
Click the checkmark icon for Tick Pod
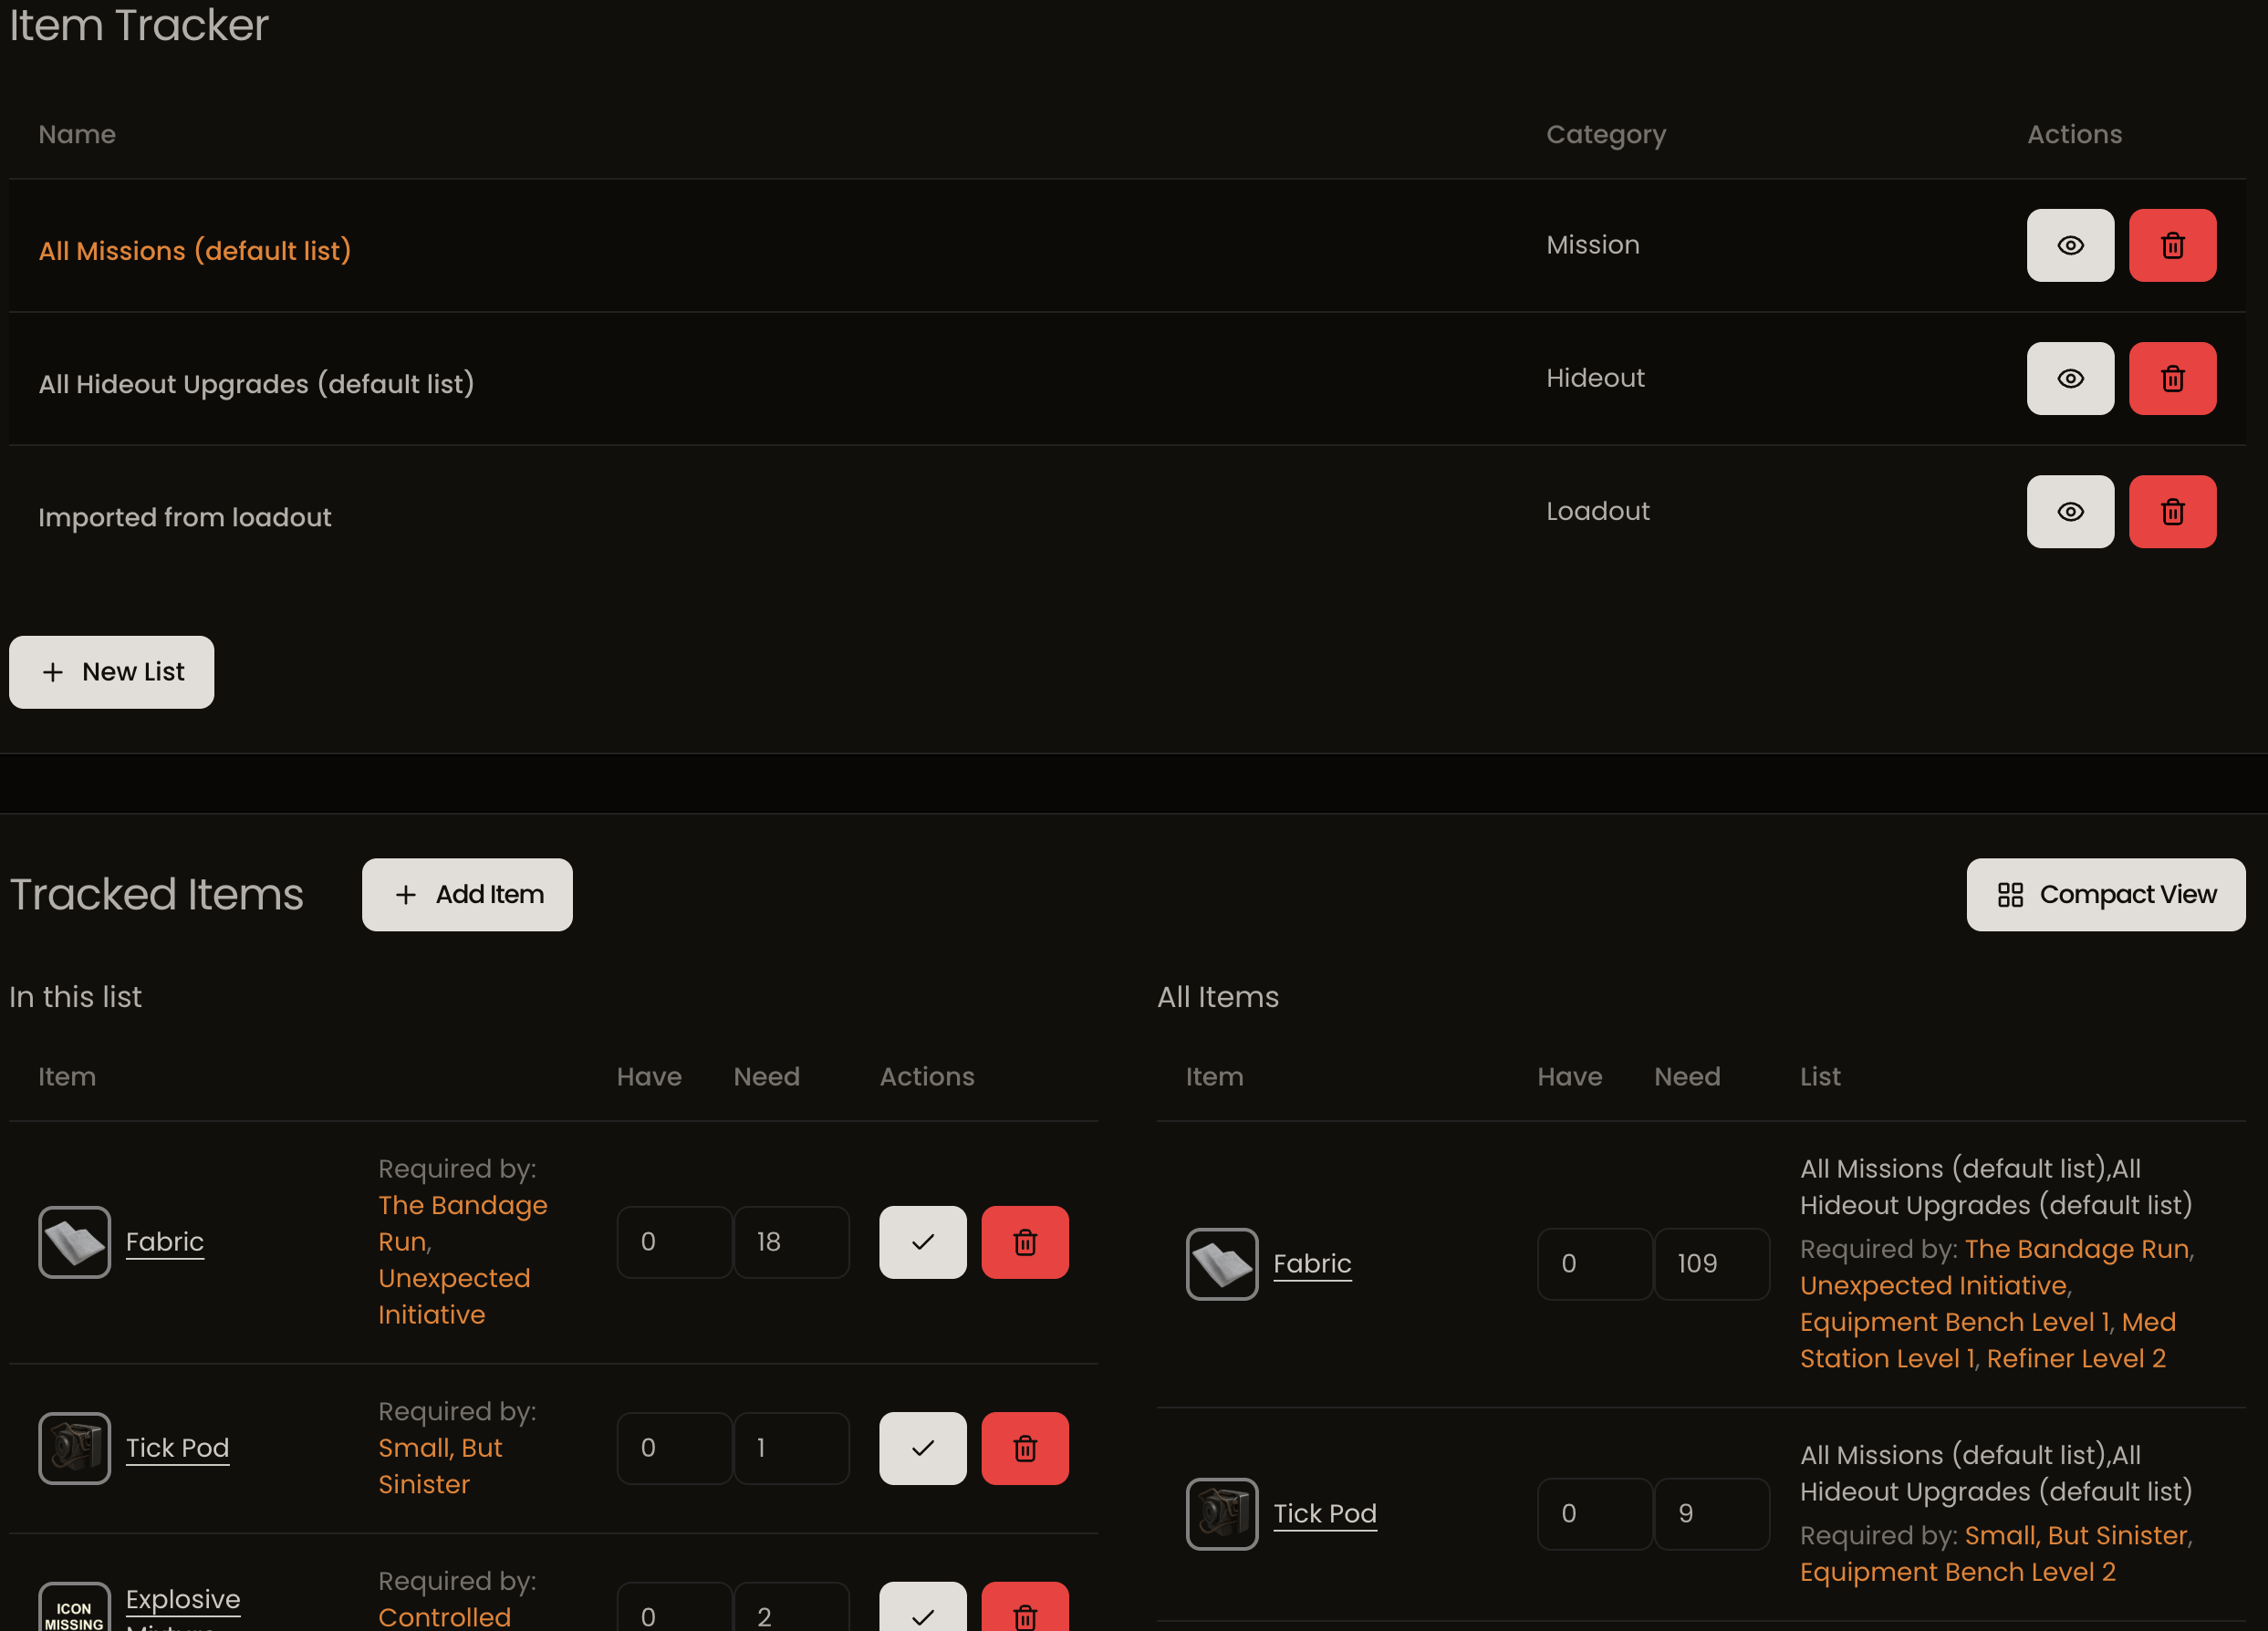click(x=922, y=1447)
